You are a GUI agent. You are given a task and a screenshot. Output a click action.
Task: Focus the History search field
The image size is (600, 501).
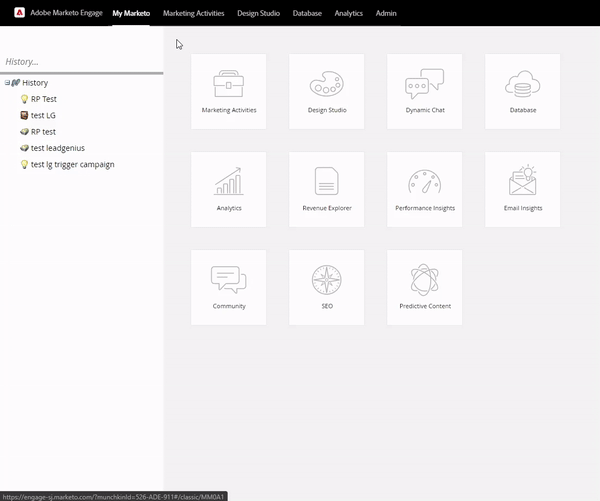coord(82,62)
